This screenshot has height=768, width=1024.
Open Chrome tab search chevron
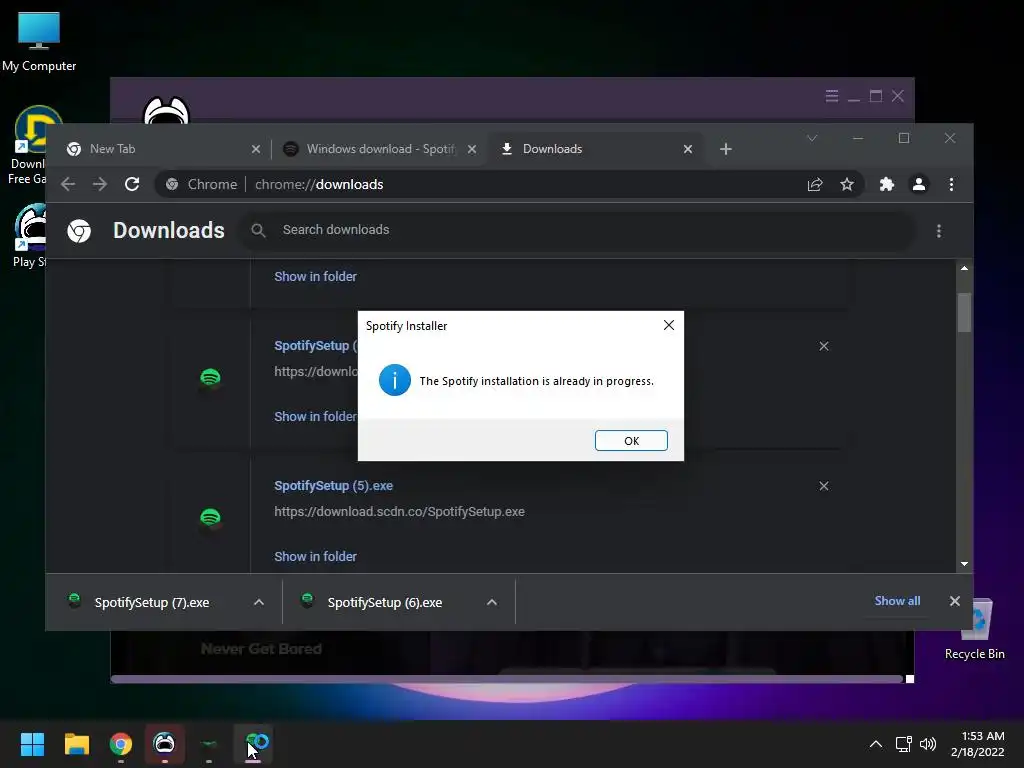tap(812, 138)
